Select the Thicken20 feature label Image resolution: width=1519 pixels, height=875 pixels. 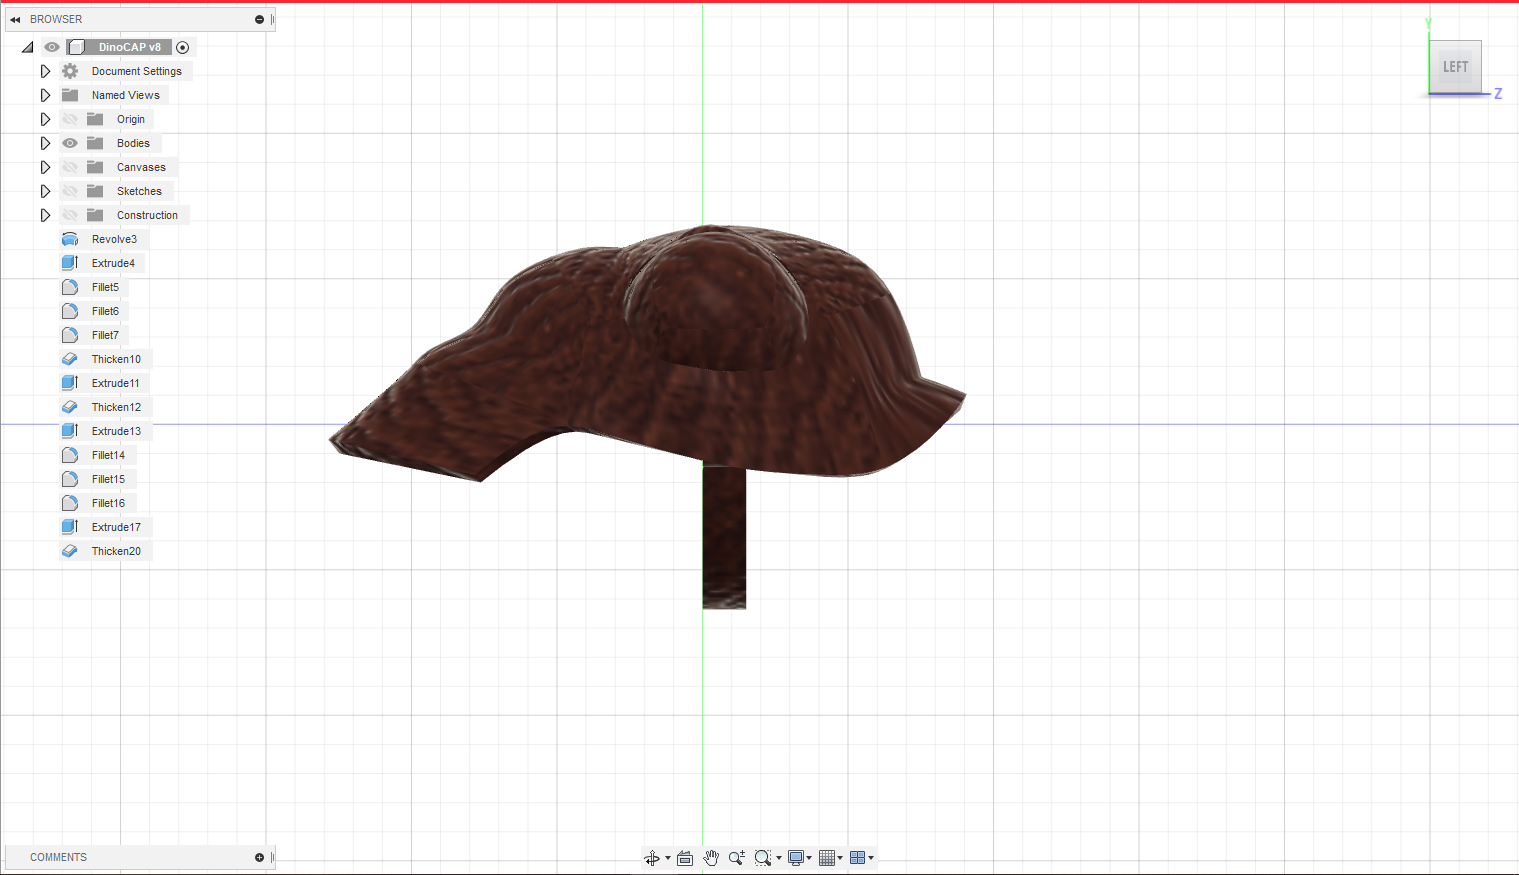[116, 551]
